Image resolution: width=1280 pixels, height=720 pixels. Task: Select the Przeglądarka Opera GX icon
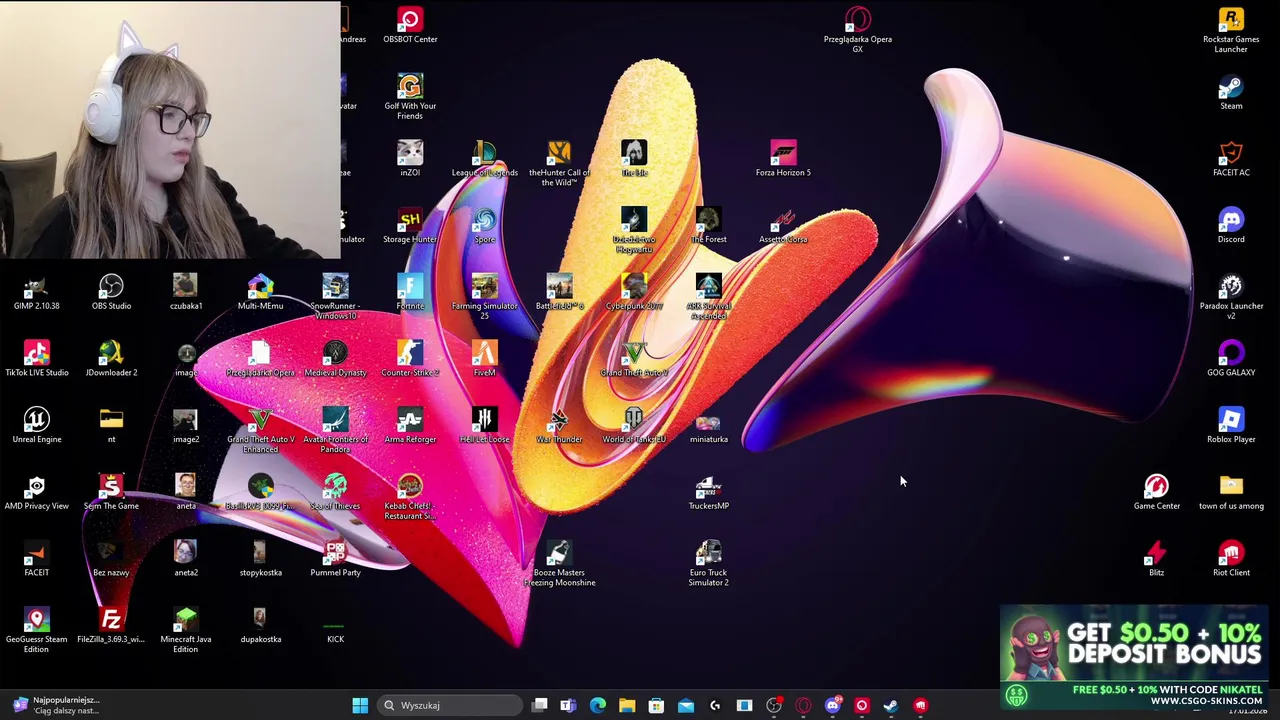click(858, 31)
